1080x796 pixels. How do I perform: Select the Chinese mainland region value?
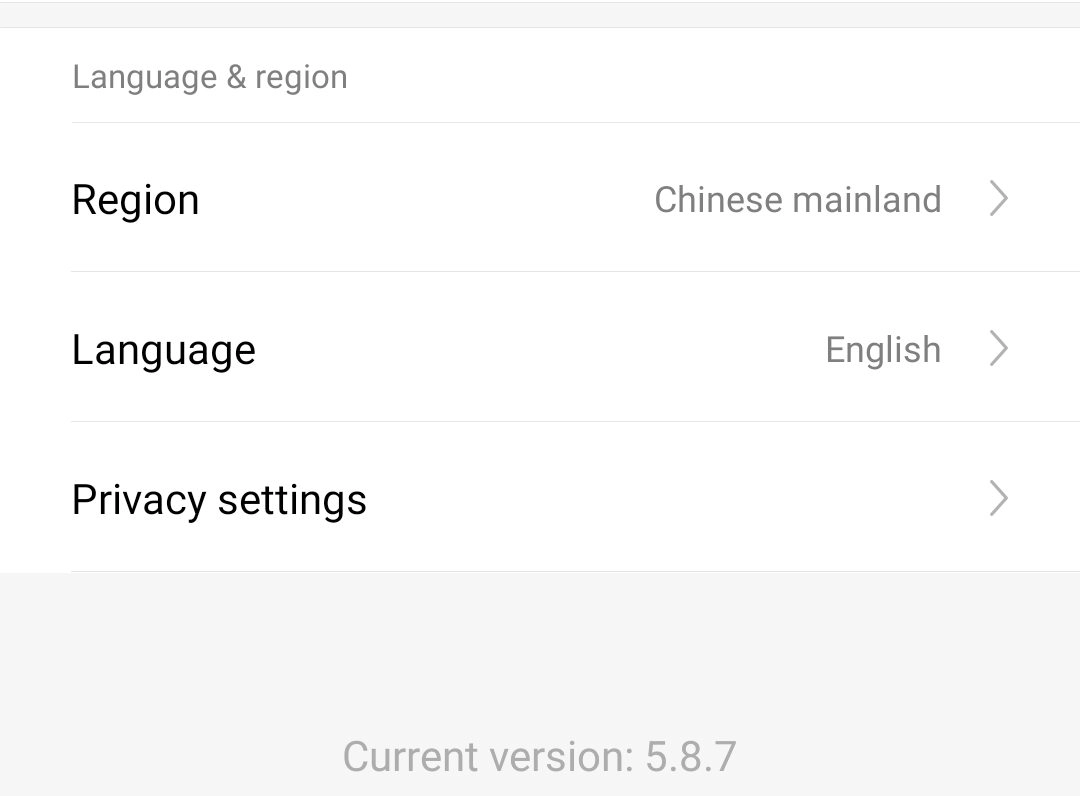(x=797, y=199)
